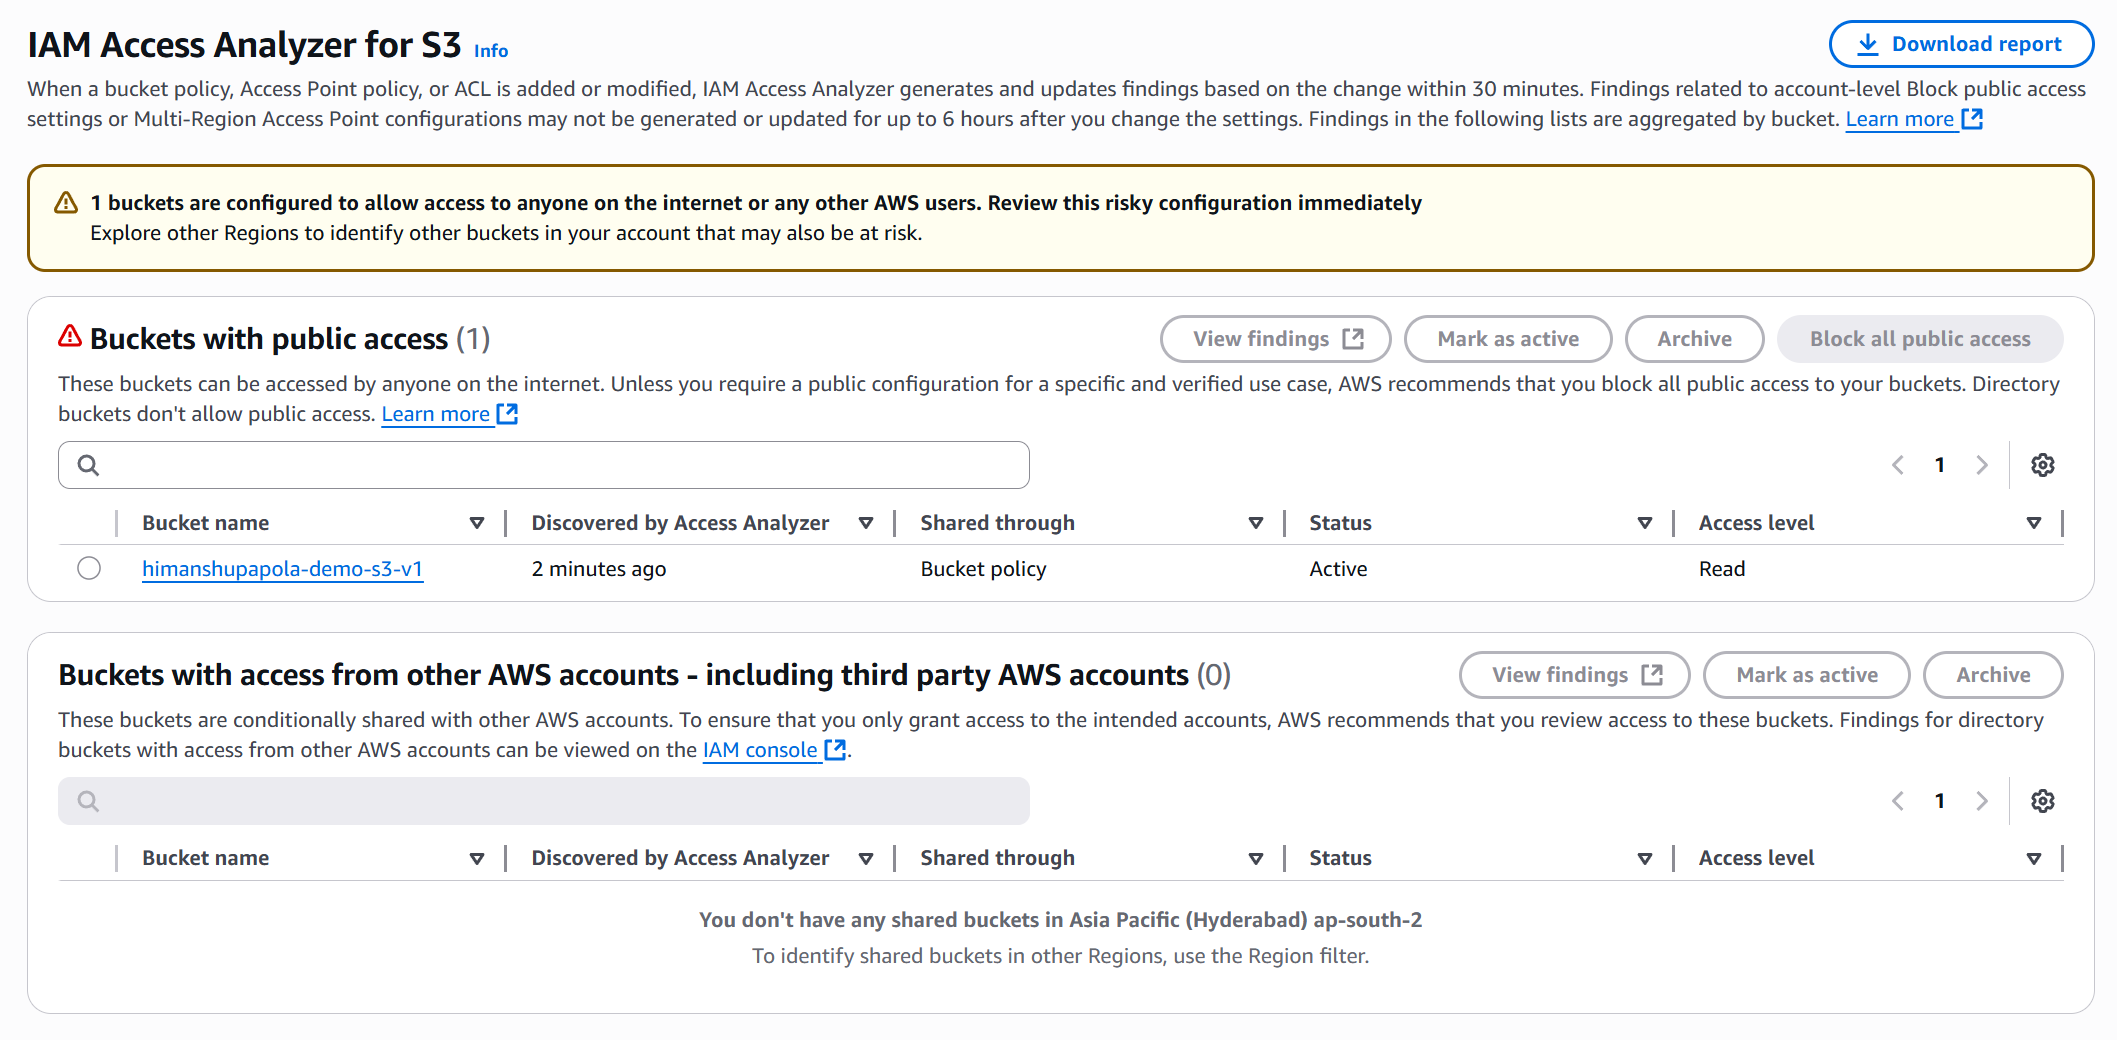The width and height of the screenshot is (2117, 1040).
Task: Open the himanshupapola-demo-s3-v1 bucket link
Action: click(x=282, y=569)
